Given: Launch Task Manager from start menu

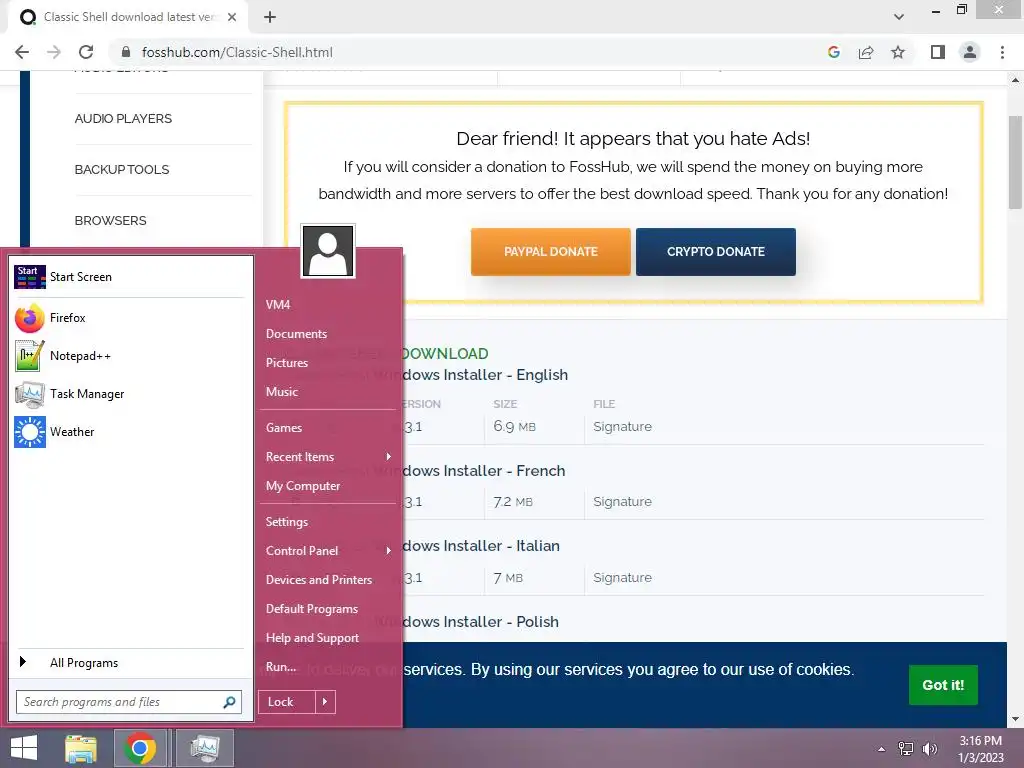Looking at the screenshot, I should (129, 394).
